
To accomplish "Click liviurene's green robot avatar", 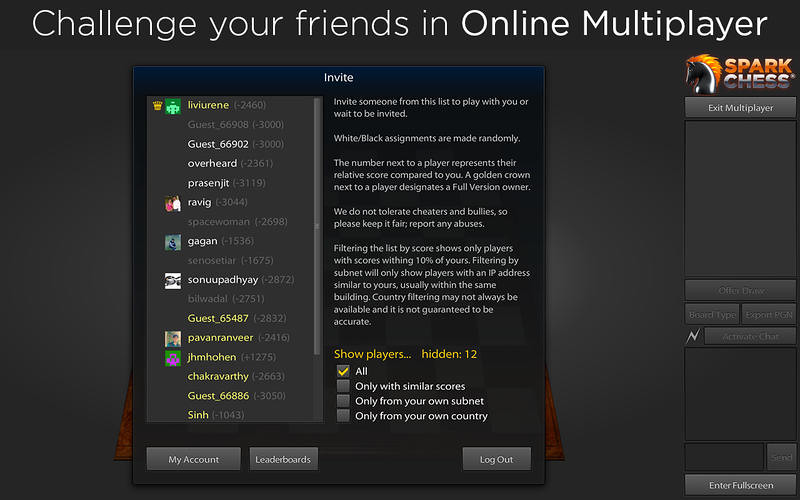I will pyautogui.click(x=173, y=105).
